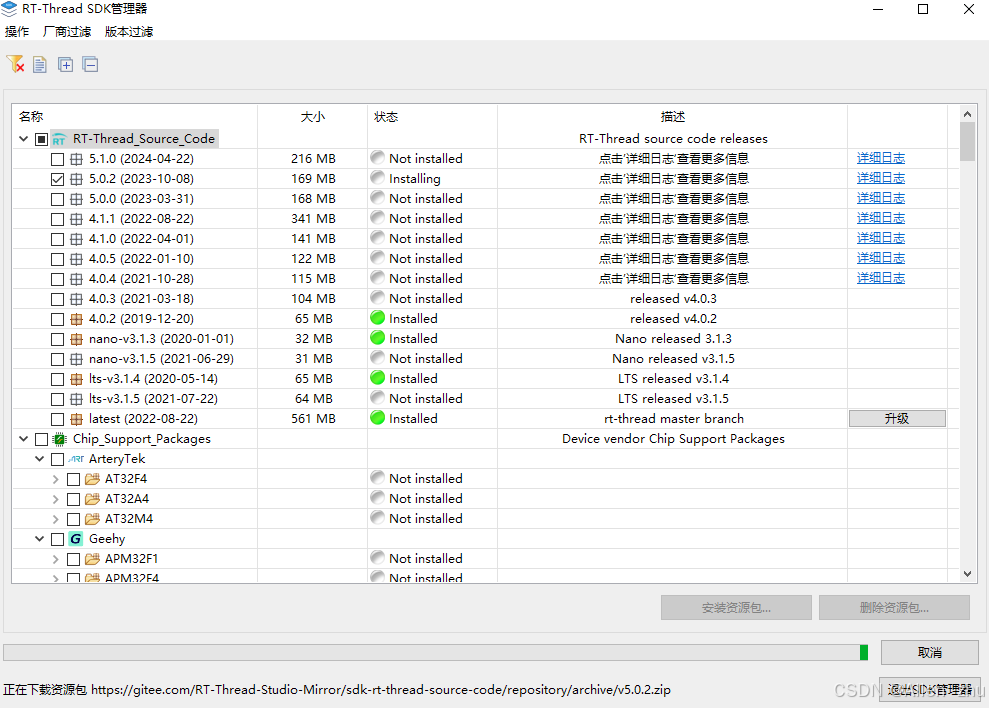The width and height of the screenshot is (989, 708).
Task: Open 详细日志 link for 4.0.4
Action: [x=881, y=278]
